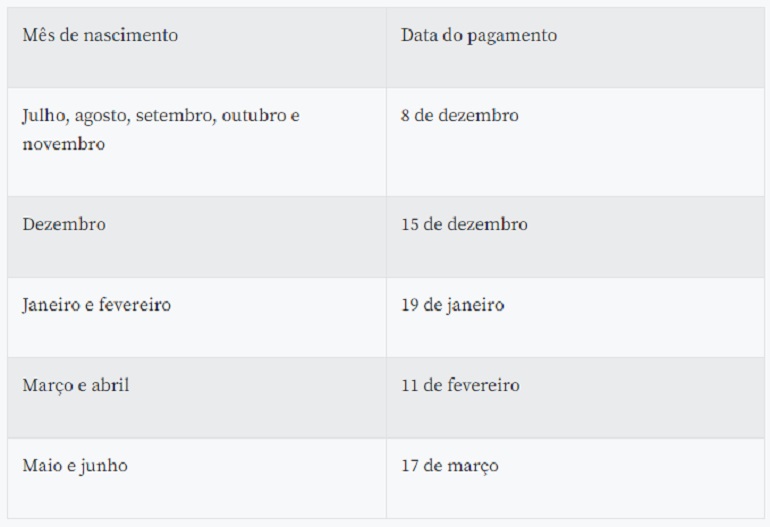
Task: Select the '11 de fevereiro' cell
Action: [575, 398]
